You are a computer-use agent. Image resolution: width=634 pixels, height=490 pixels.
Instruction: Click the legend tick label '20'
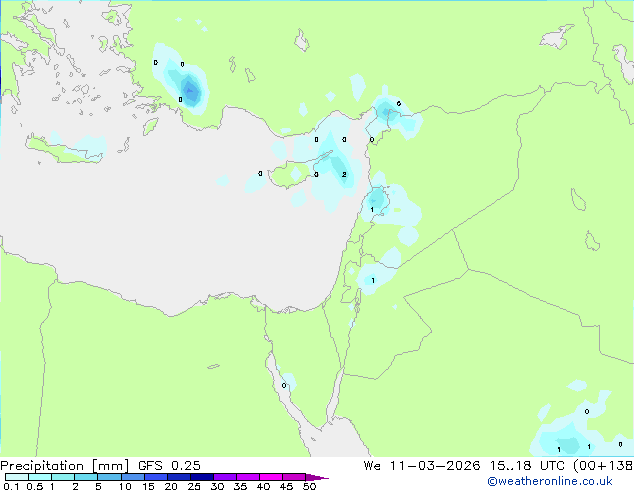point(171,486)
